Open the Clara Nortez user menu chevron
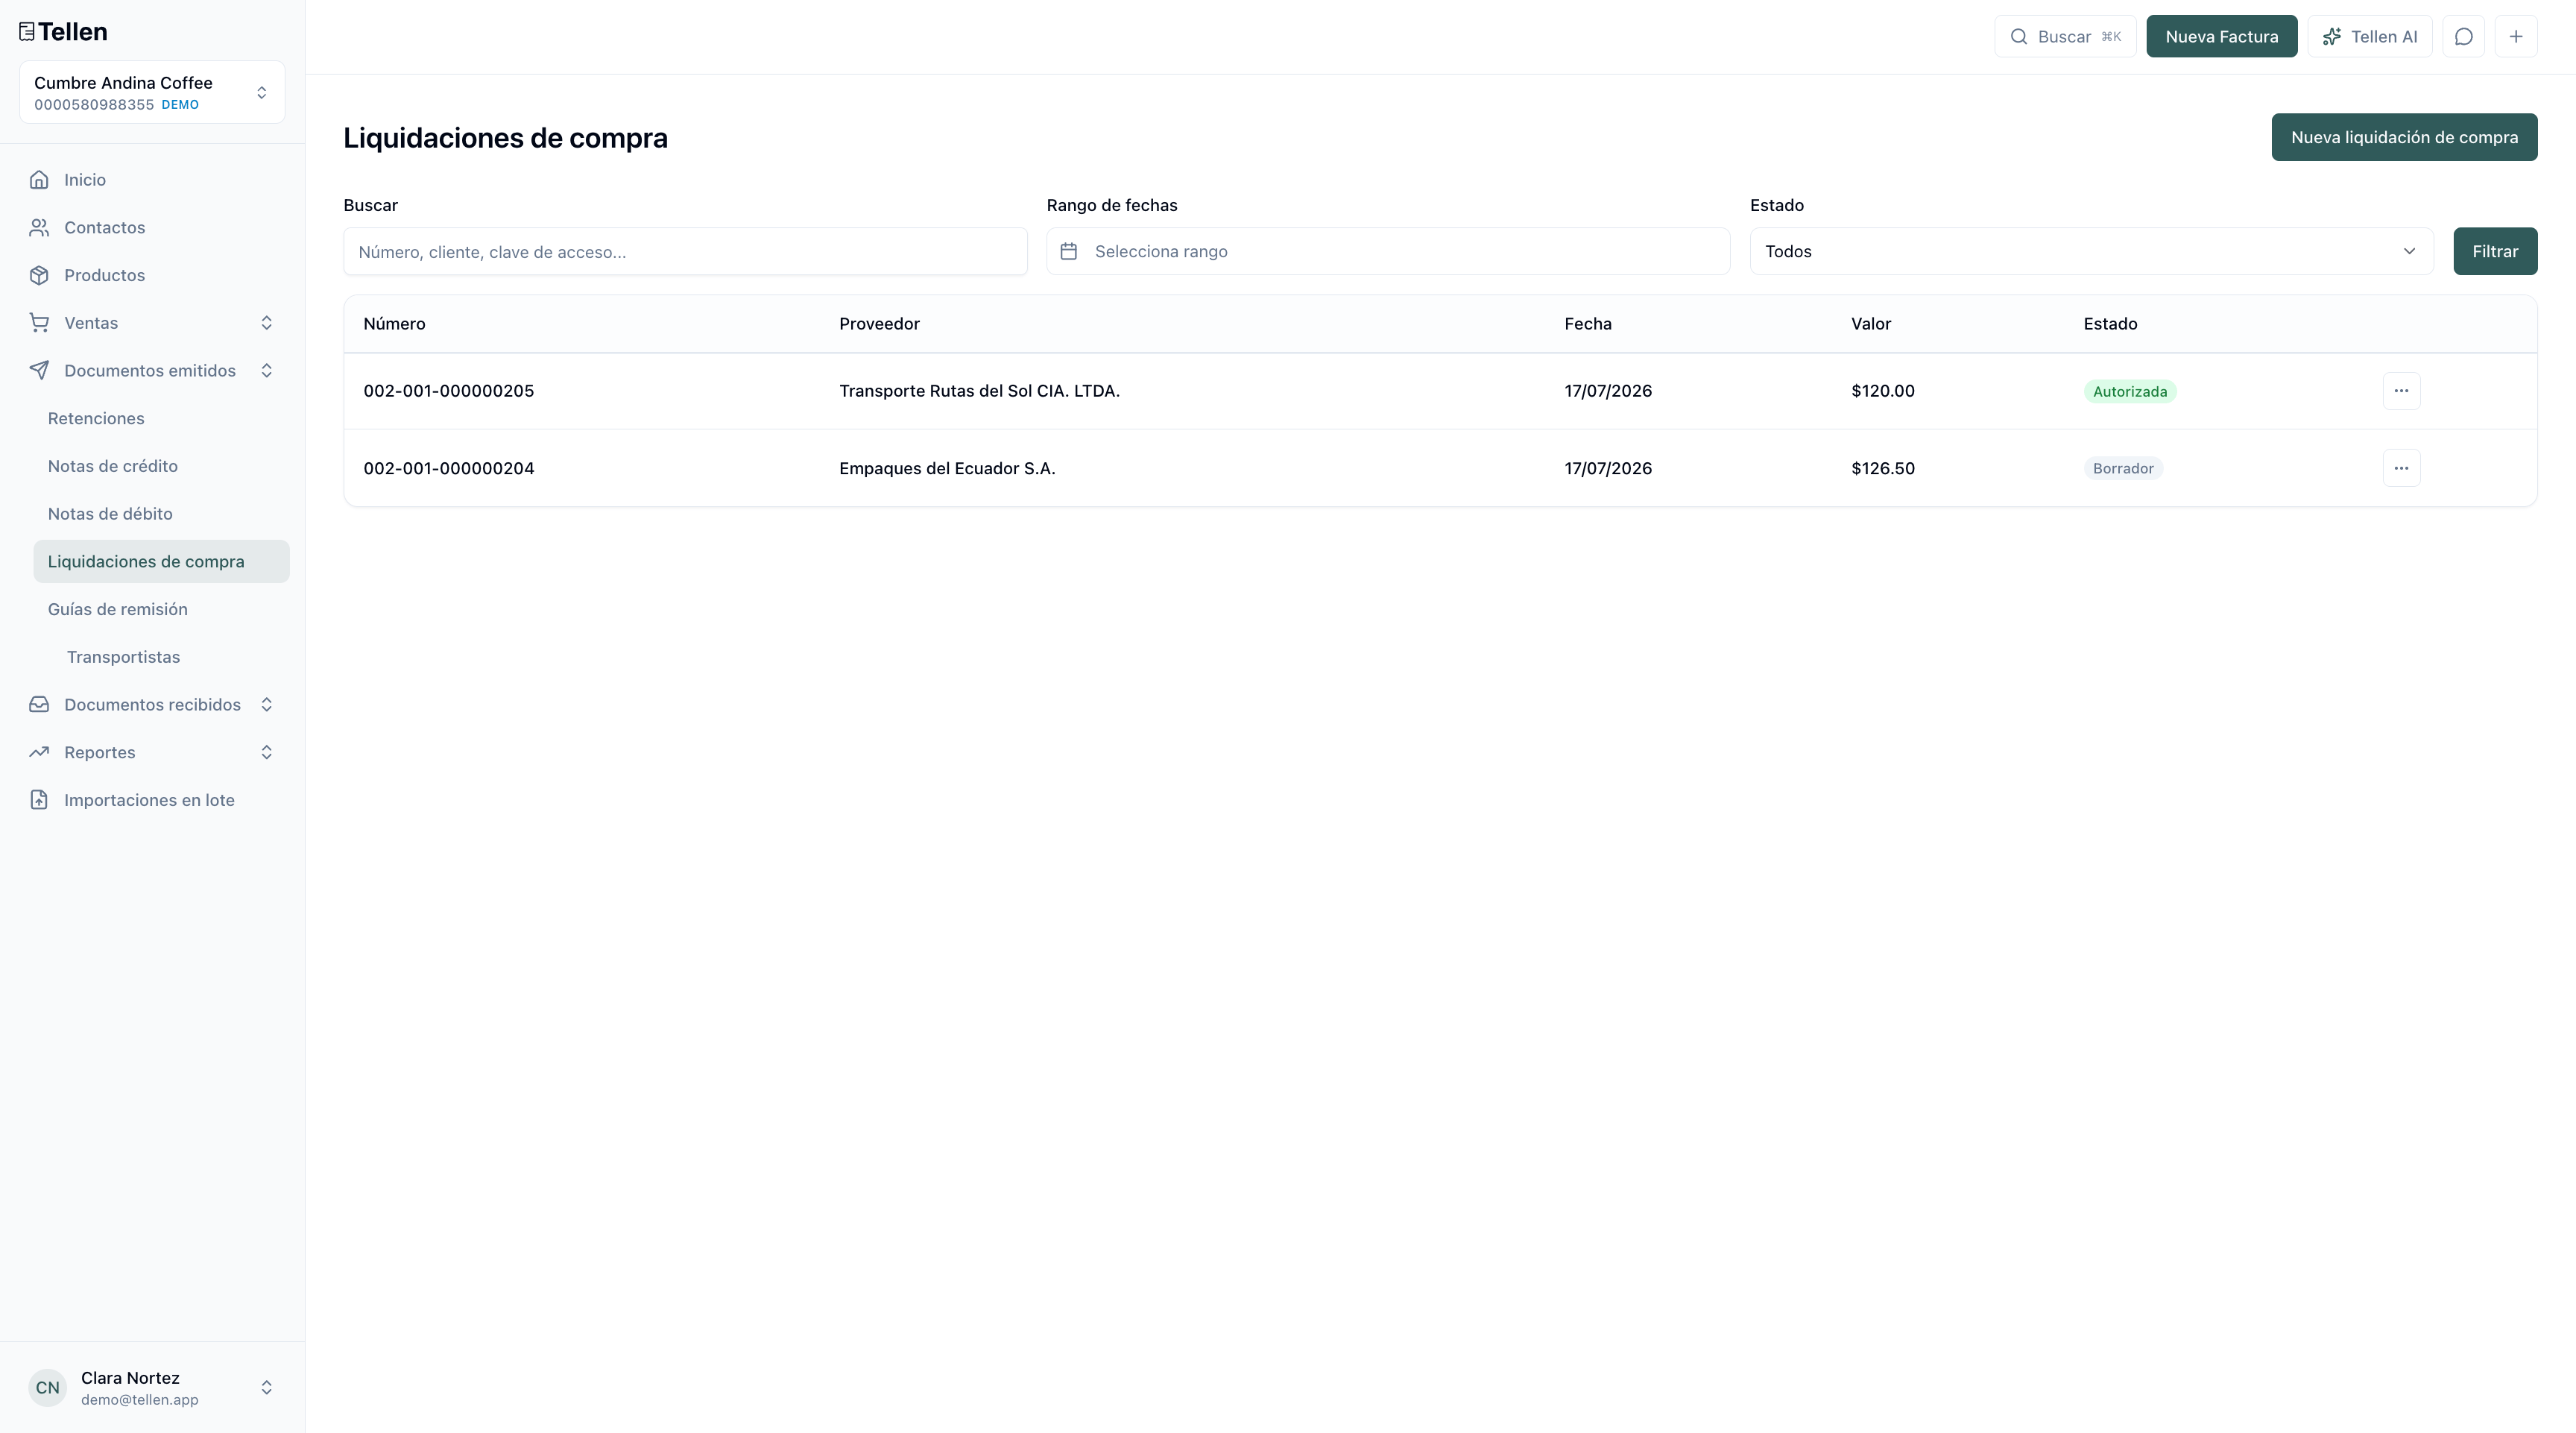The height and width of the screenshot is (1433, 2576). pyautogui.click(x=267, y=1387)
